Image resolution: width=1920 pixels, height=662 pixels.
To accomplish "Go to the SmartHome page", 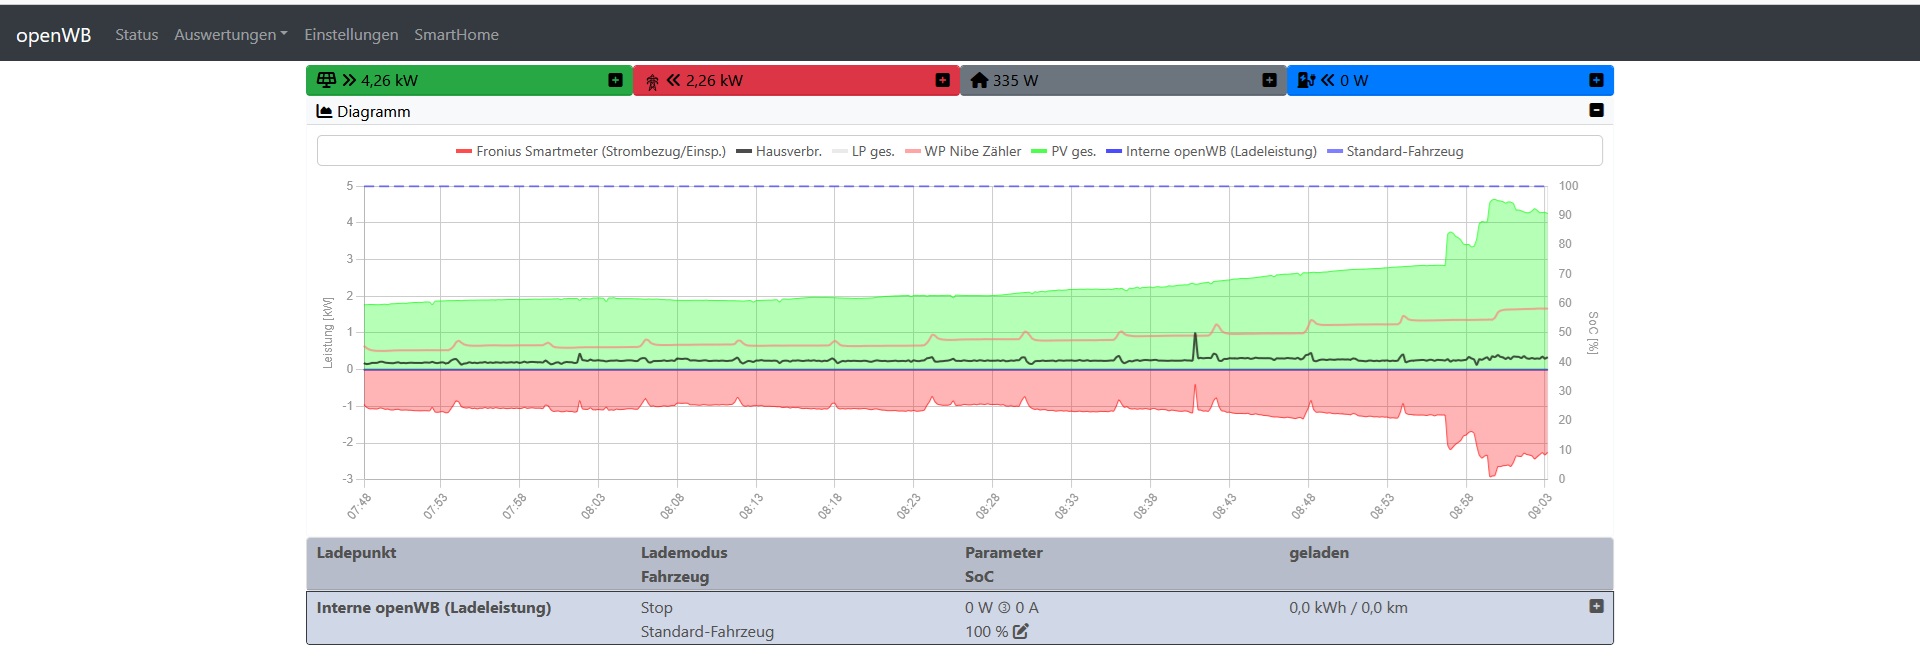I will (x=456, y=35).
